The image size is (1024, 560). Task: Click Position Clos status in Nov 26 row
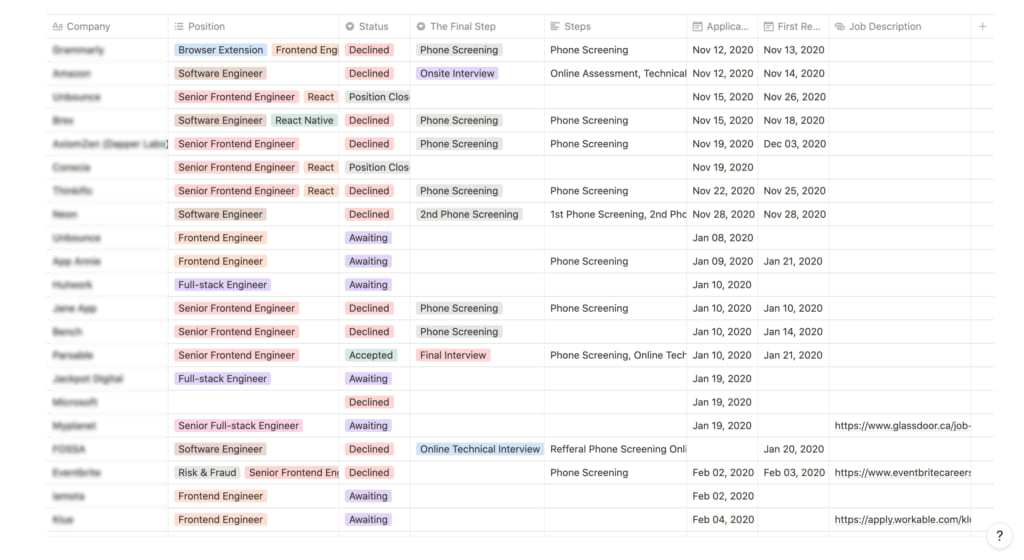(377, 97)
